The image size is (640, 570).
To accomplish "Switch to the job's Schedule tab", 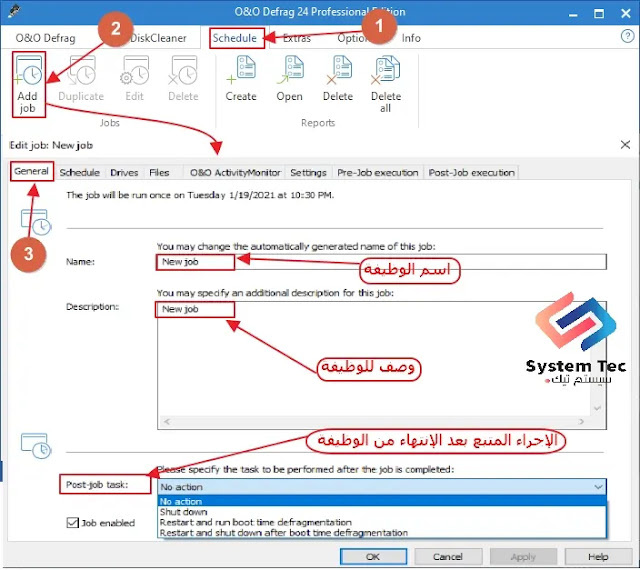I will [80, 173].
